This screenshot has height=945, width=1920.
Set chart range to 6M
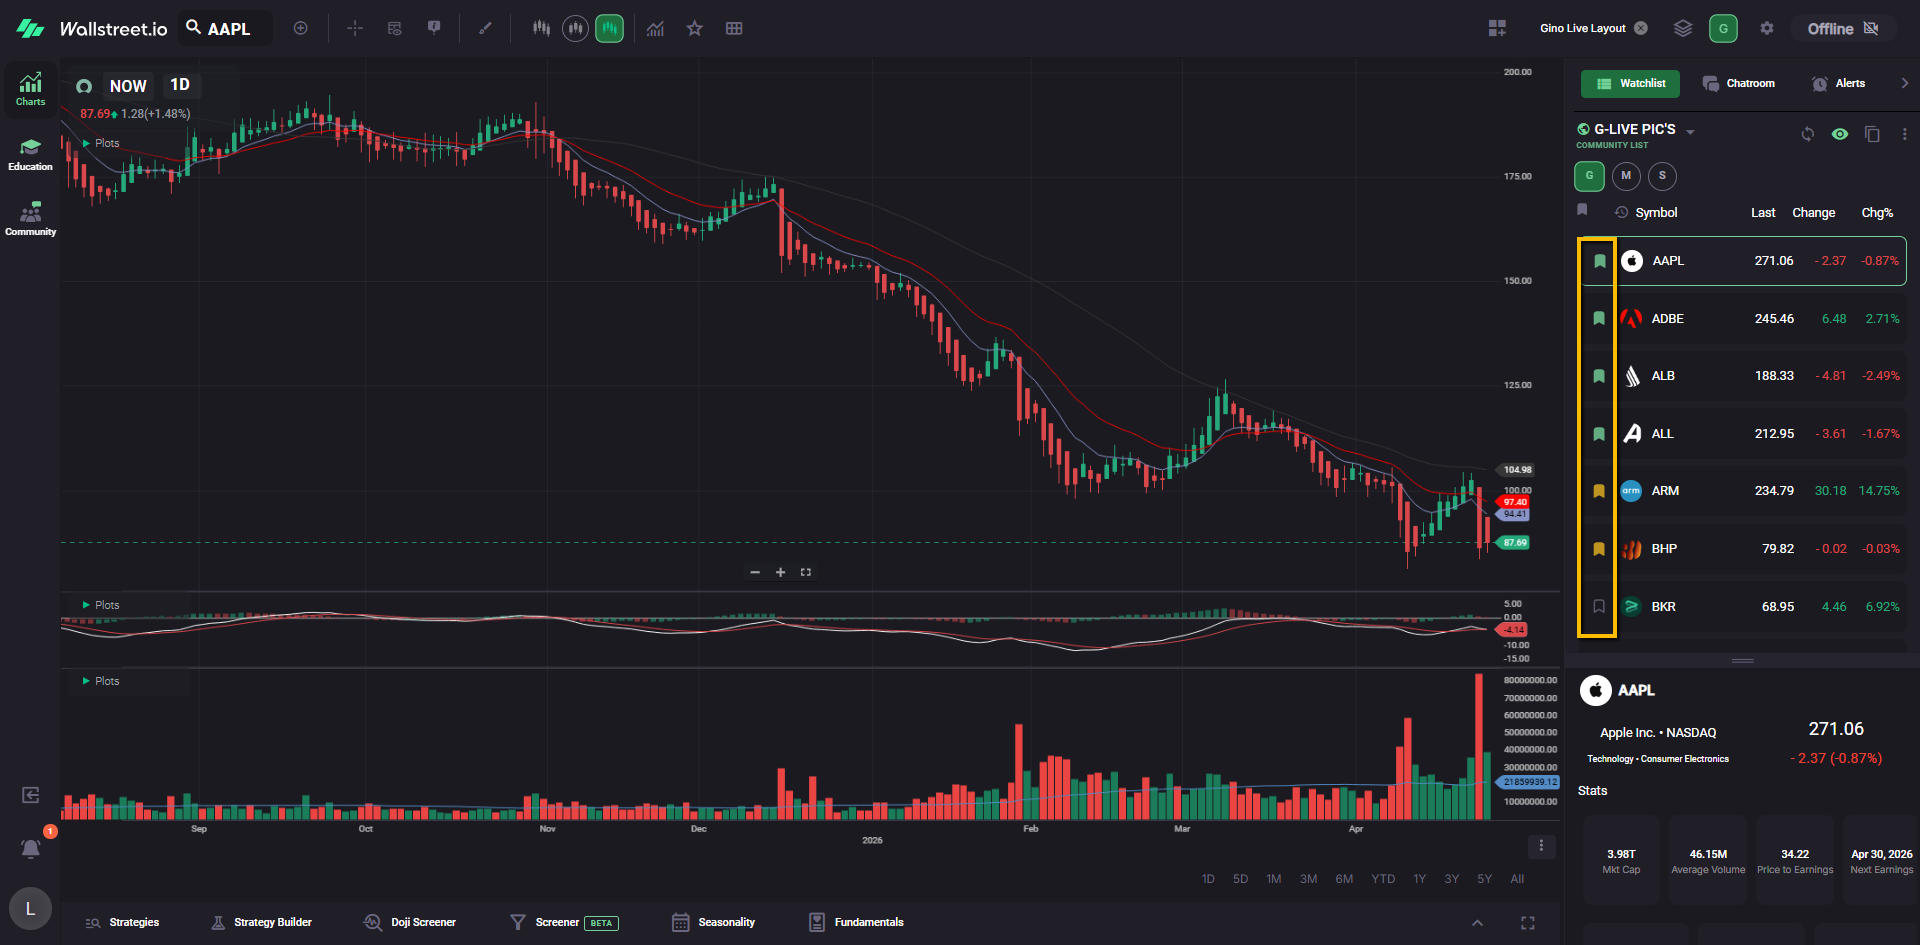1344,879
